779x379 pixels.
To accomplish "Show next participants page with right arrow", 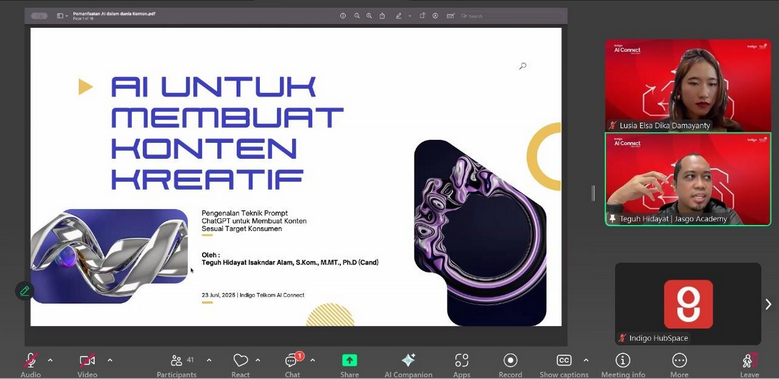I will tap(768, 304).
